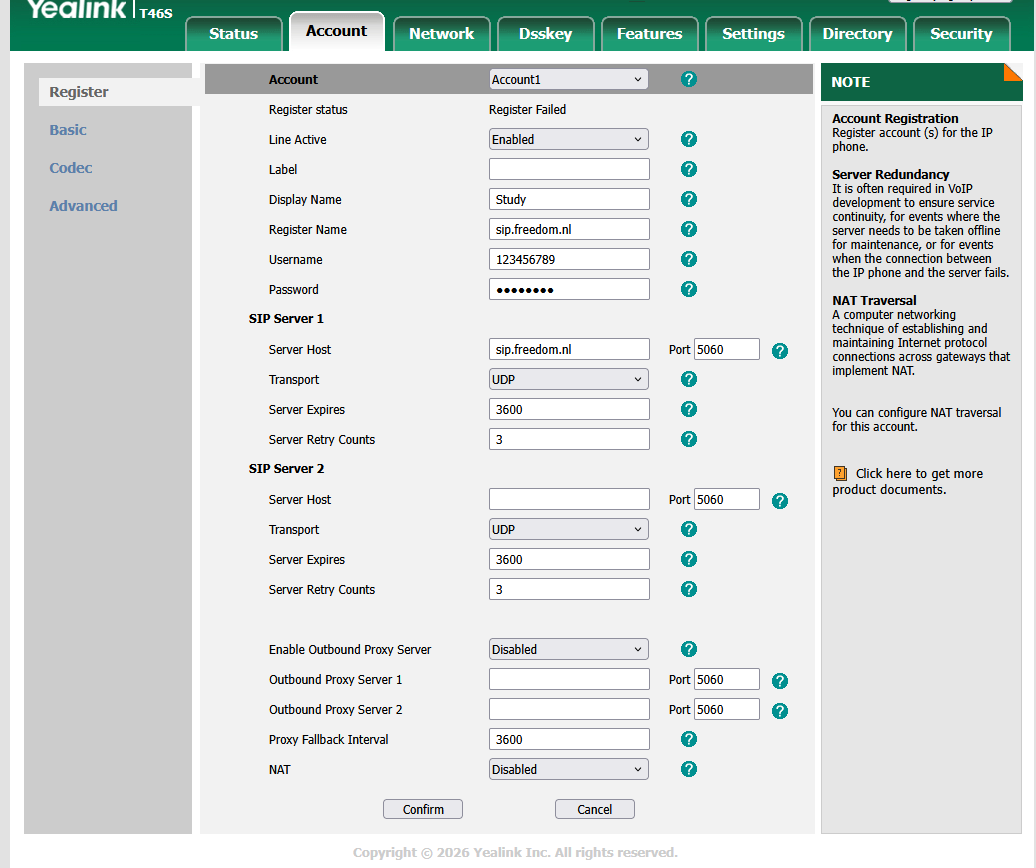Viewport: 1036px width, 868px height.
Task: Open help icon next to Line Active
Action: (x=688, y=139)
